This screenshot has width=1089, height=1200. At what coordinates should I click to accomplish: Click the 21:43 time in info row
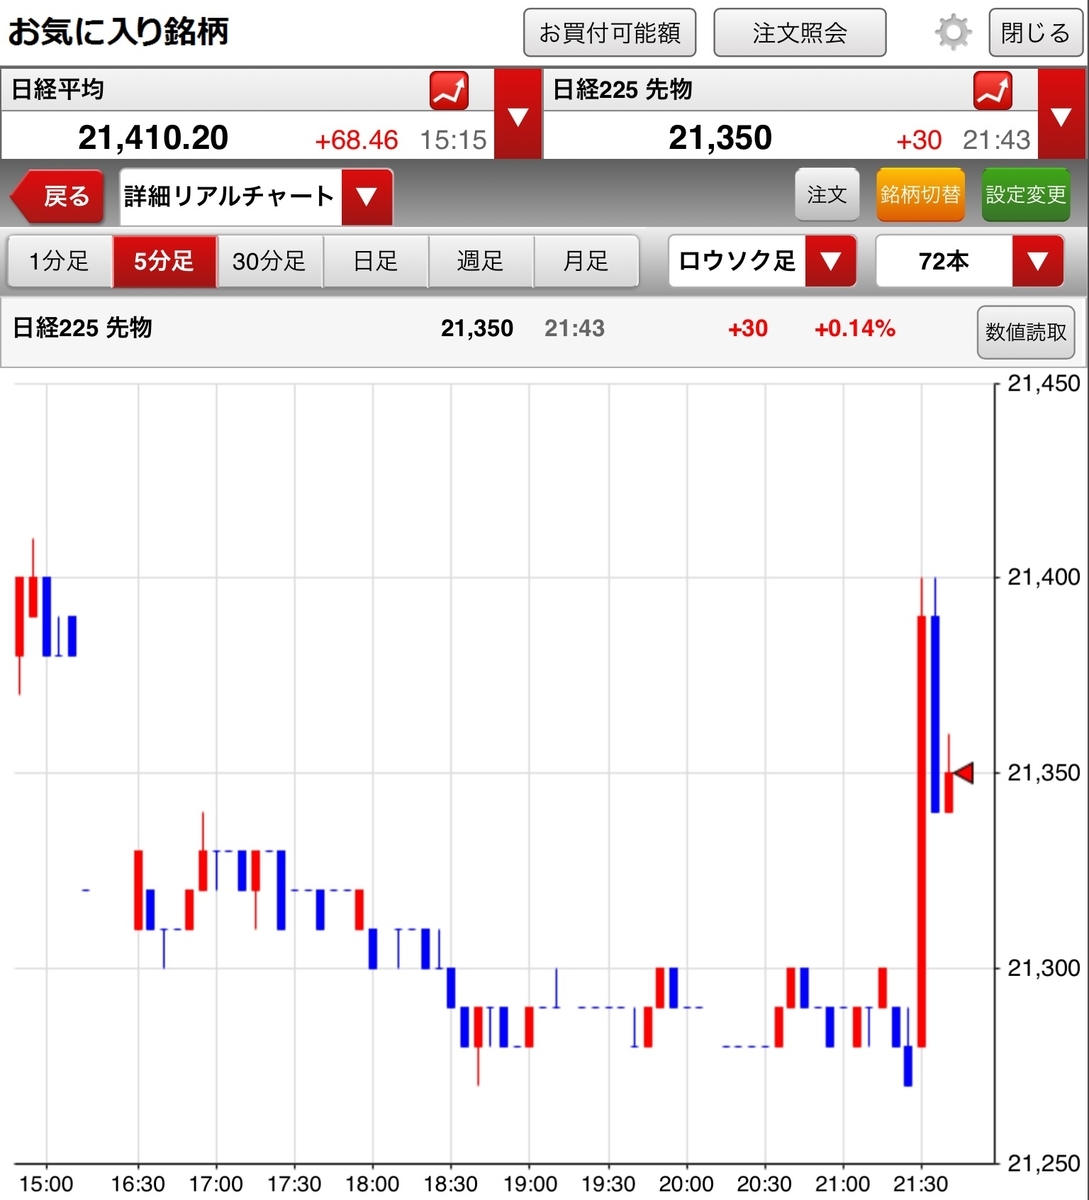(x=575, y=328)
